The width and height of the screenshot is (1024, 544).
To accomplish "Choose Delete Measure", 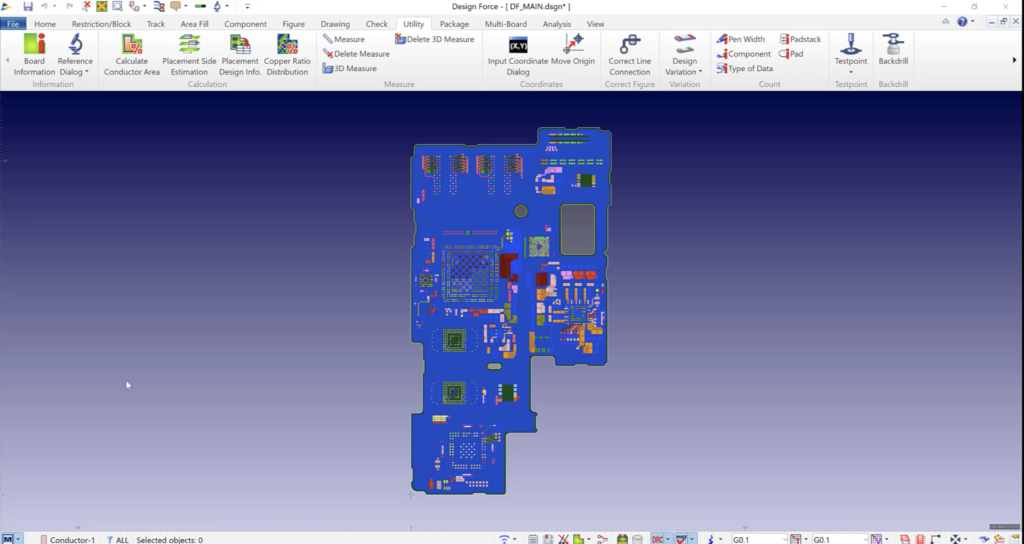I will click(x=357, y=54).
